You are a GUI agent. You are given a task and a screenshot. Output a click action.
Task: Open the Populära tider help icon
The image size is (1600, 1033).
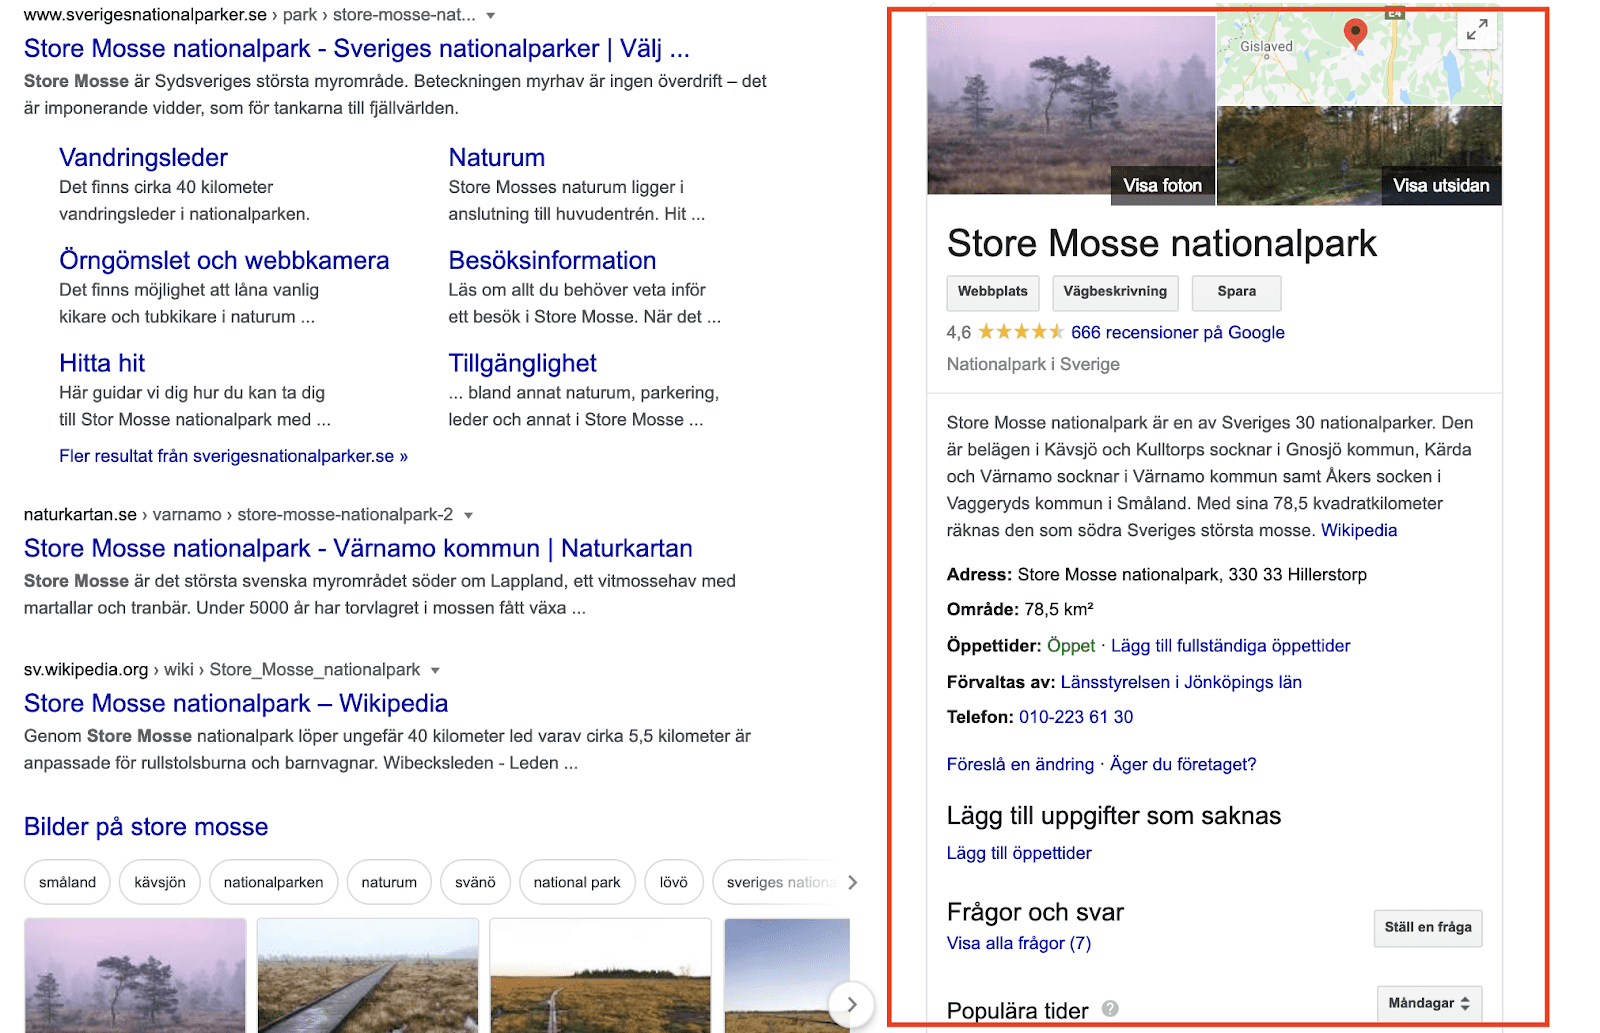(1110, 1009)
